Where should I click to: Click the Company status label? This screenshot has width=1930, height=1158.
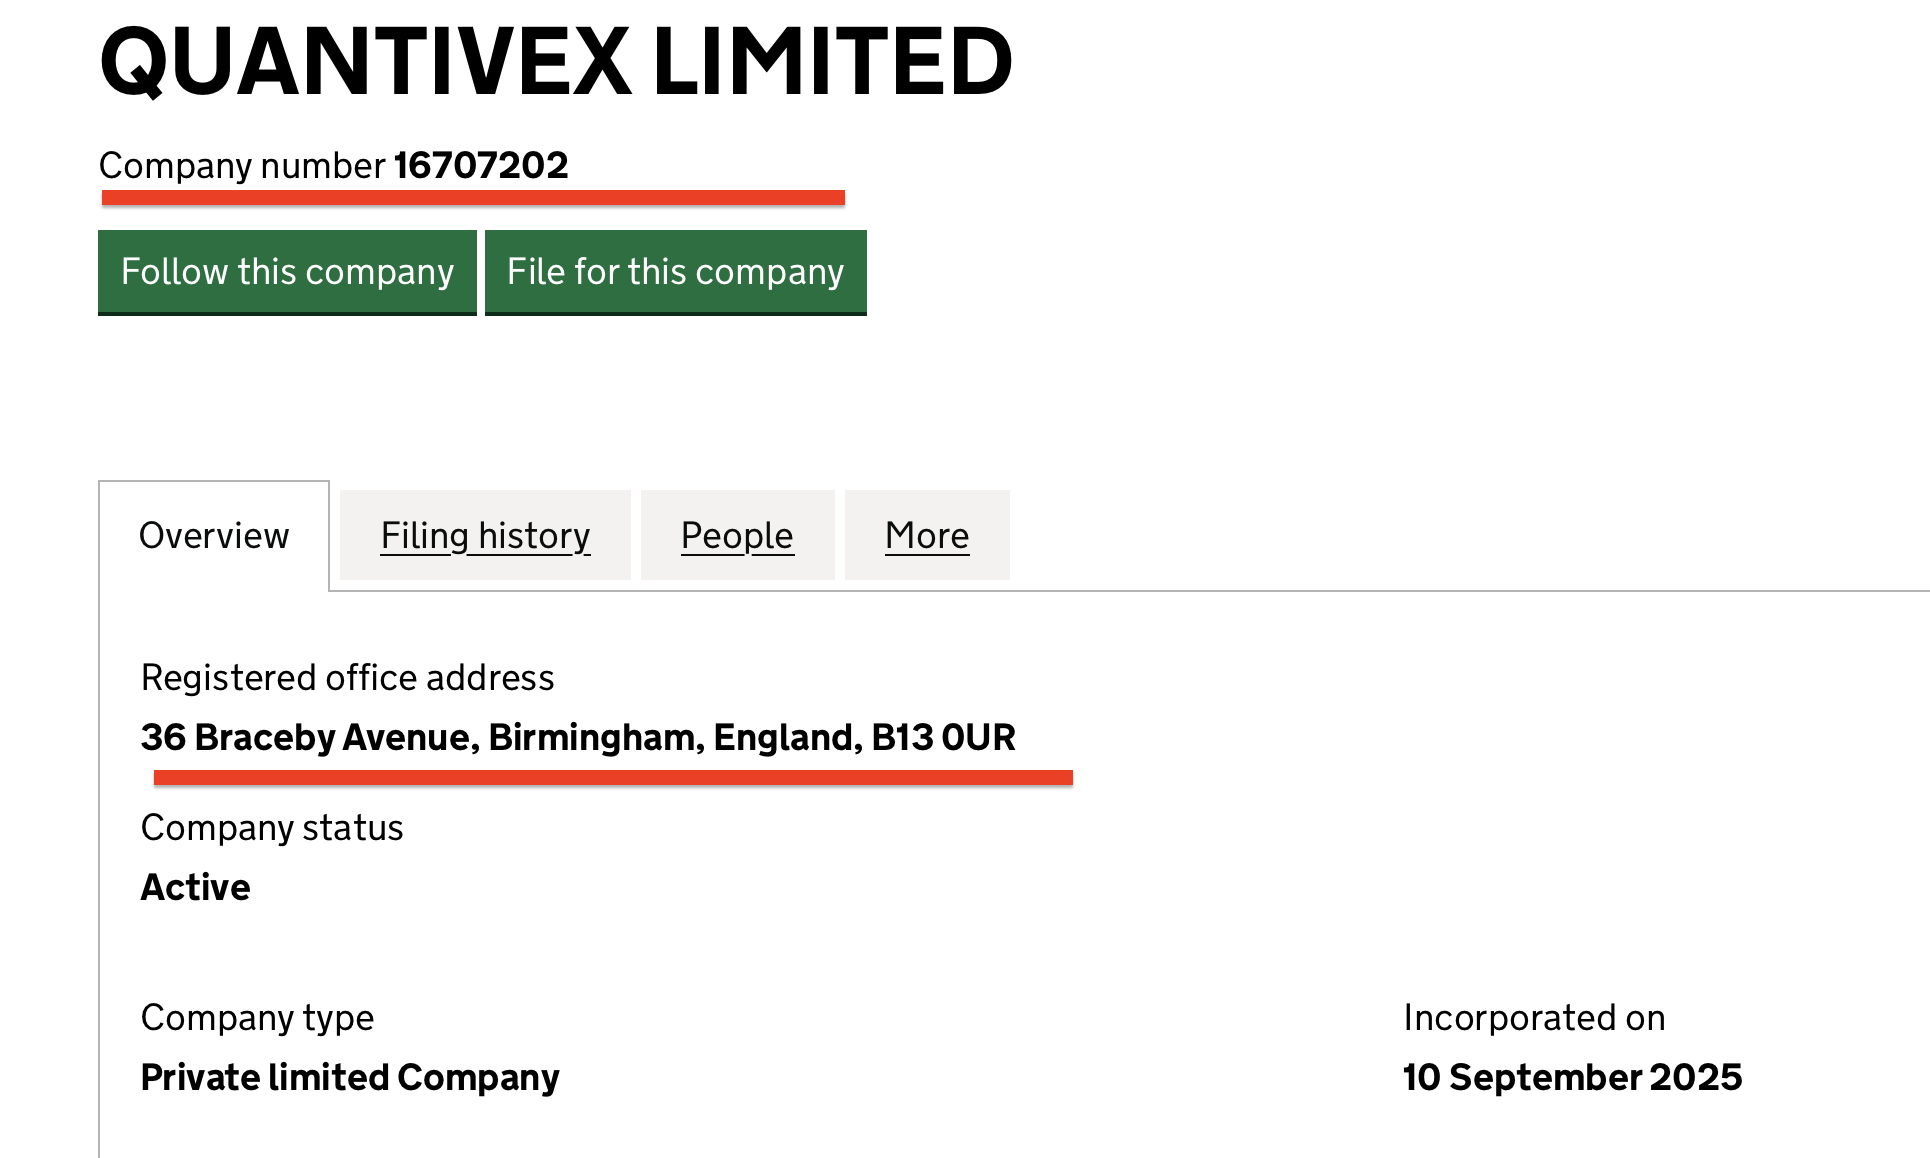[272, 828]
